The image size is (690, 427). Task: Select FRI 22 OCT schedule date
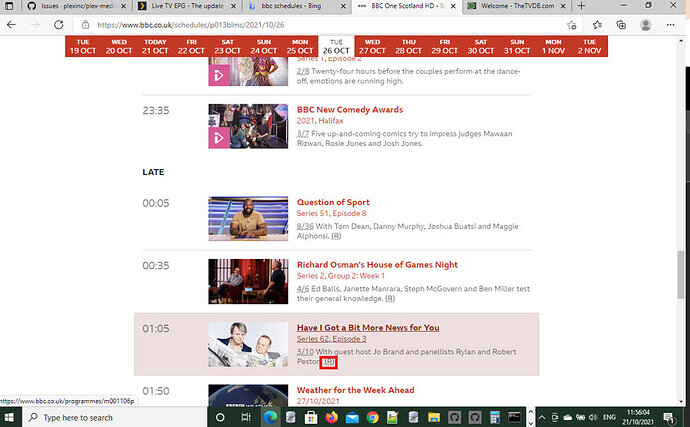coord(191,46)
